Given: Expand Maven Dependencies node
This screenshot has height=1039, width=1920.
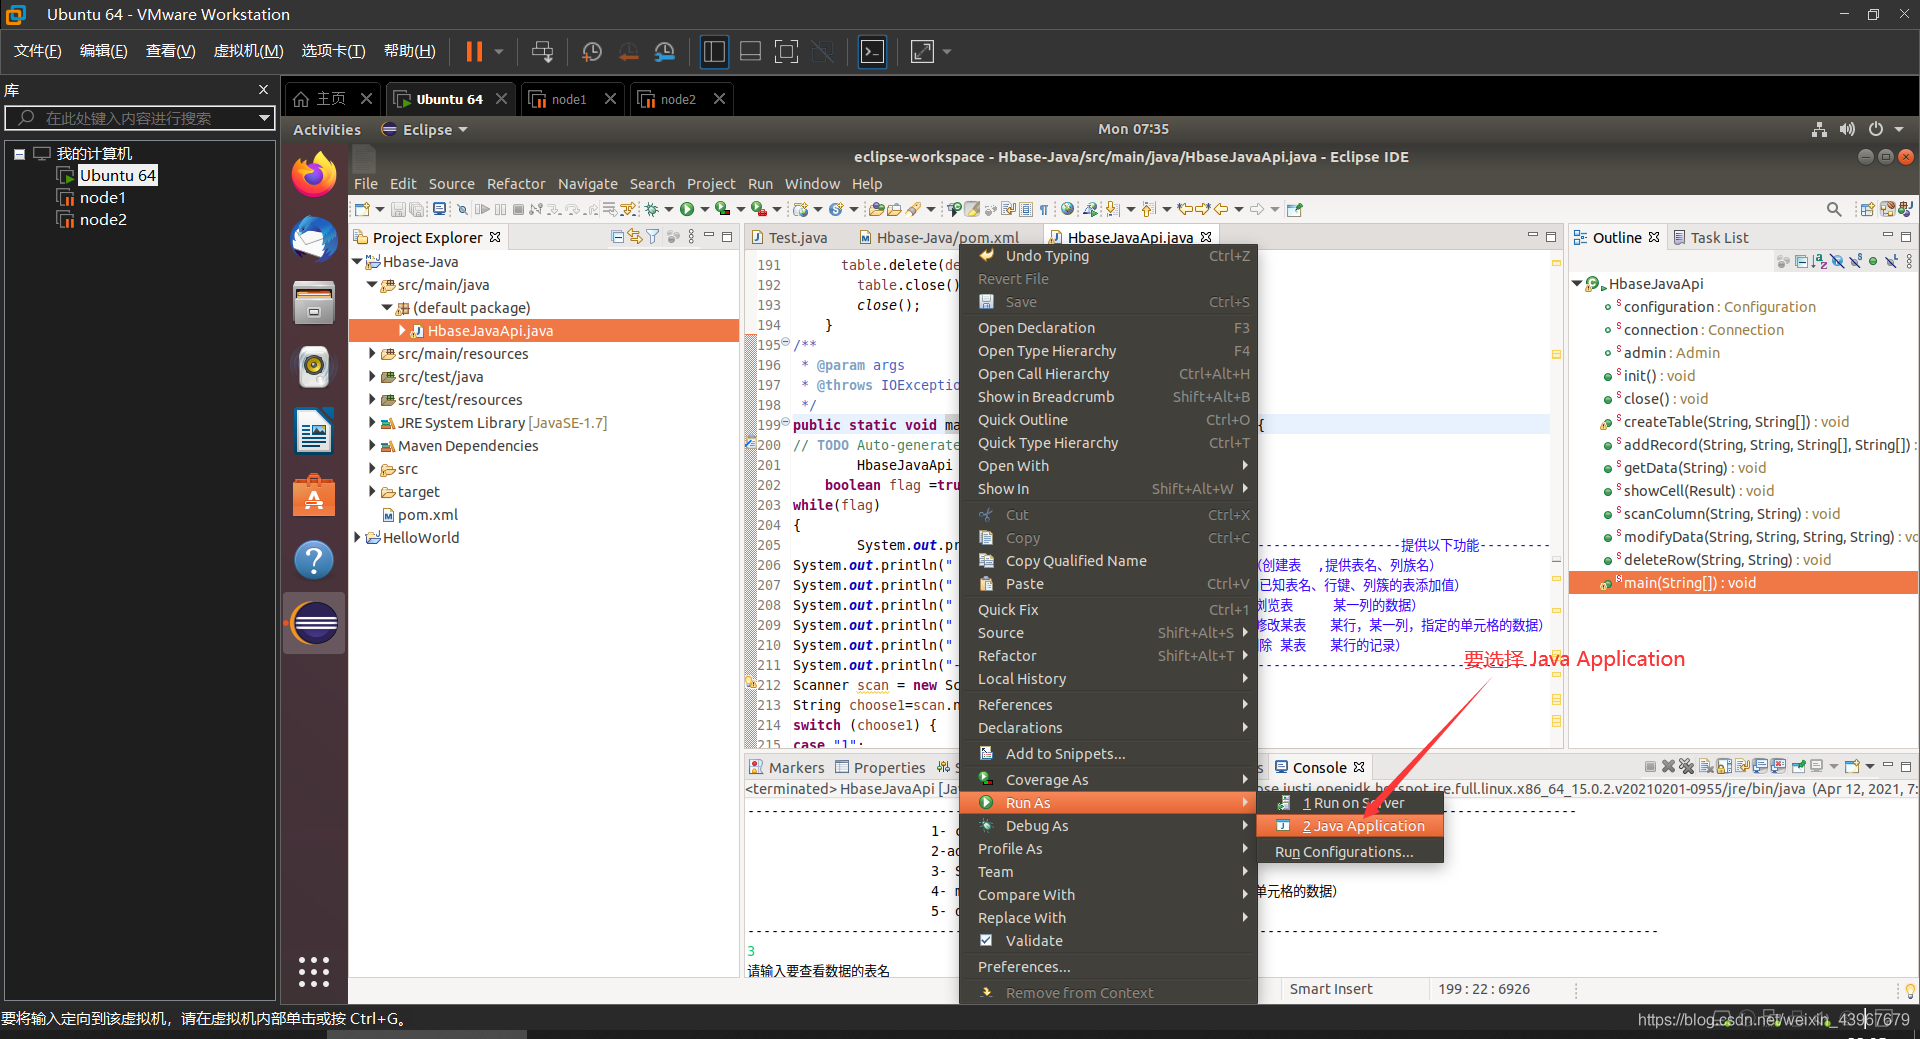Looking at the screenshot, I should [372, 445].
